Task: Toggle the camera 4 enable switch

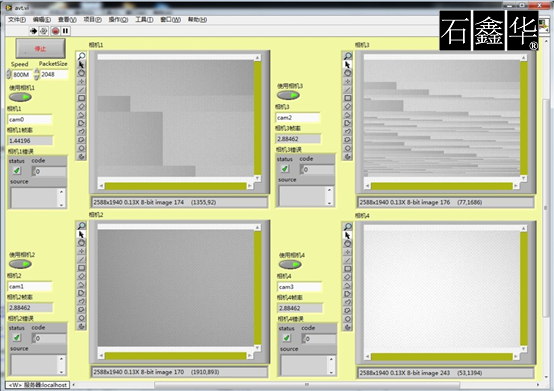Action: point(290,264)
